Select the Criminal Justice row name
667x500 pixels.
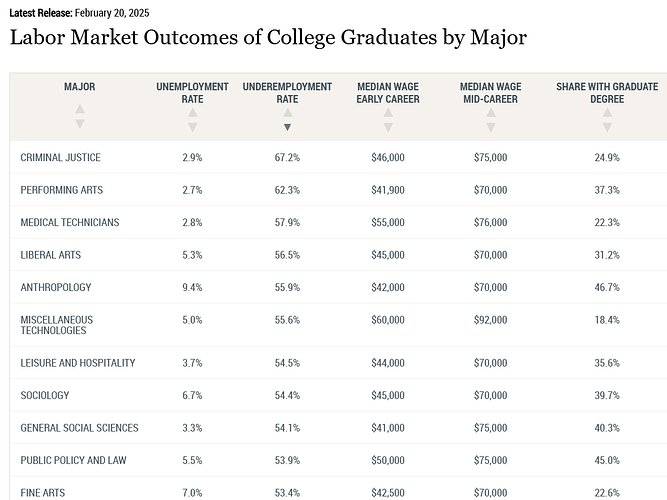60,158
